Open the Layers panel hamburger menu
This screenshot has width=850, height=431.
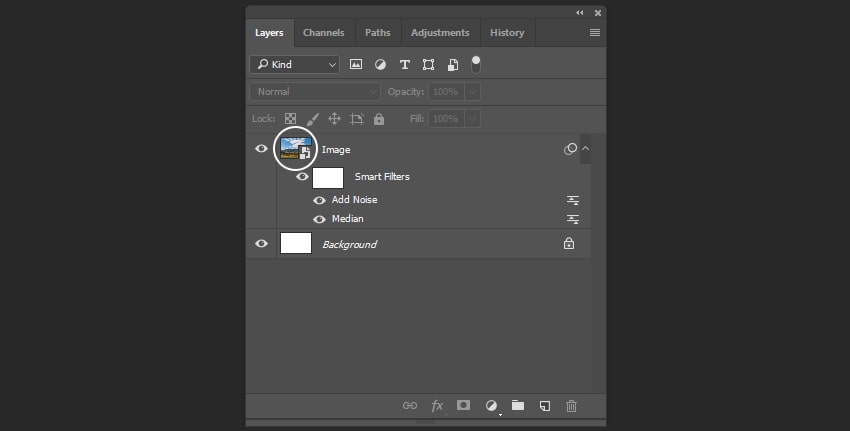[x=595, y=33]
